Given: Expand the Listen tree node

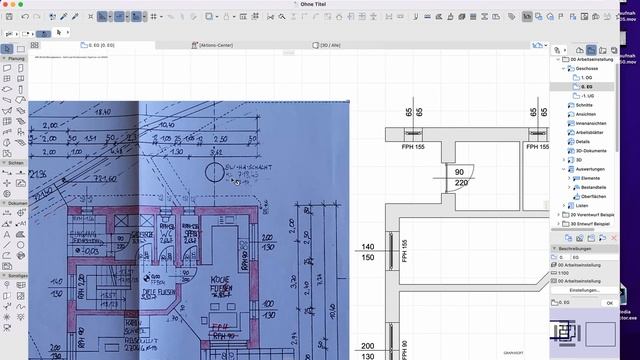Looking at the screenshot, I should (x=564, y=206).
